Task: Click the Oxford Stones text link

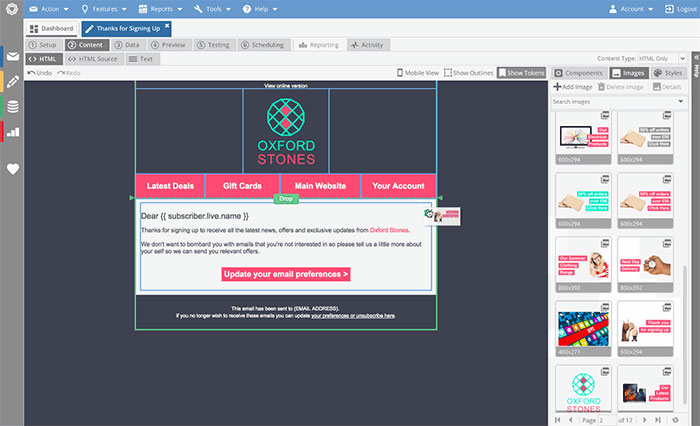Action: (x=389, y=230)
